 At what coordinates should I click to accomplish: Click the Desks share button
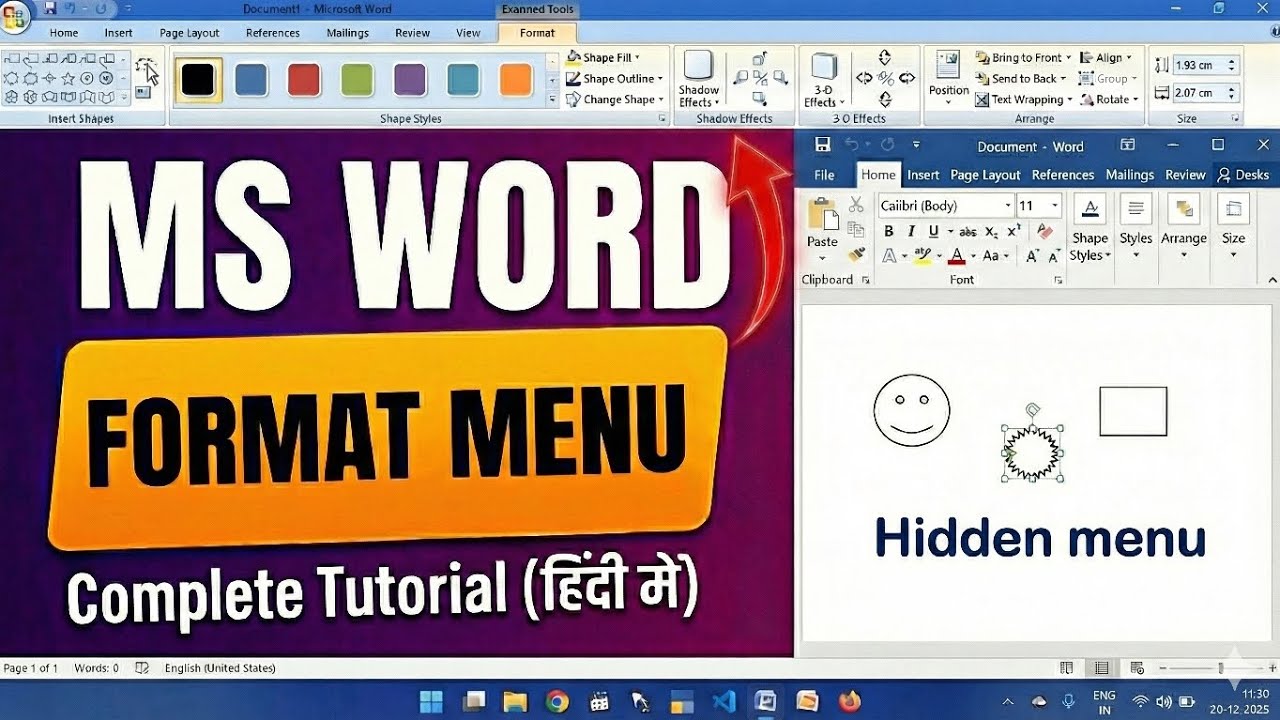pos(1243,175)
